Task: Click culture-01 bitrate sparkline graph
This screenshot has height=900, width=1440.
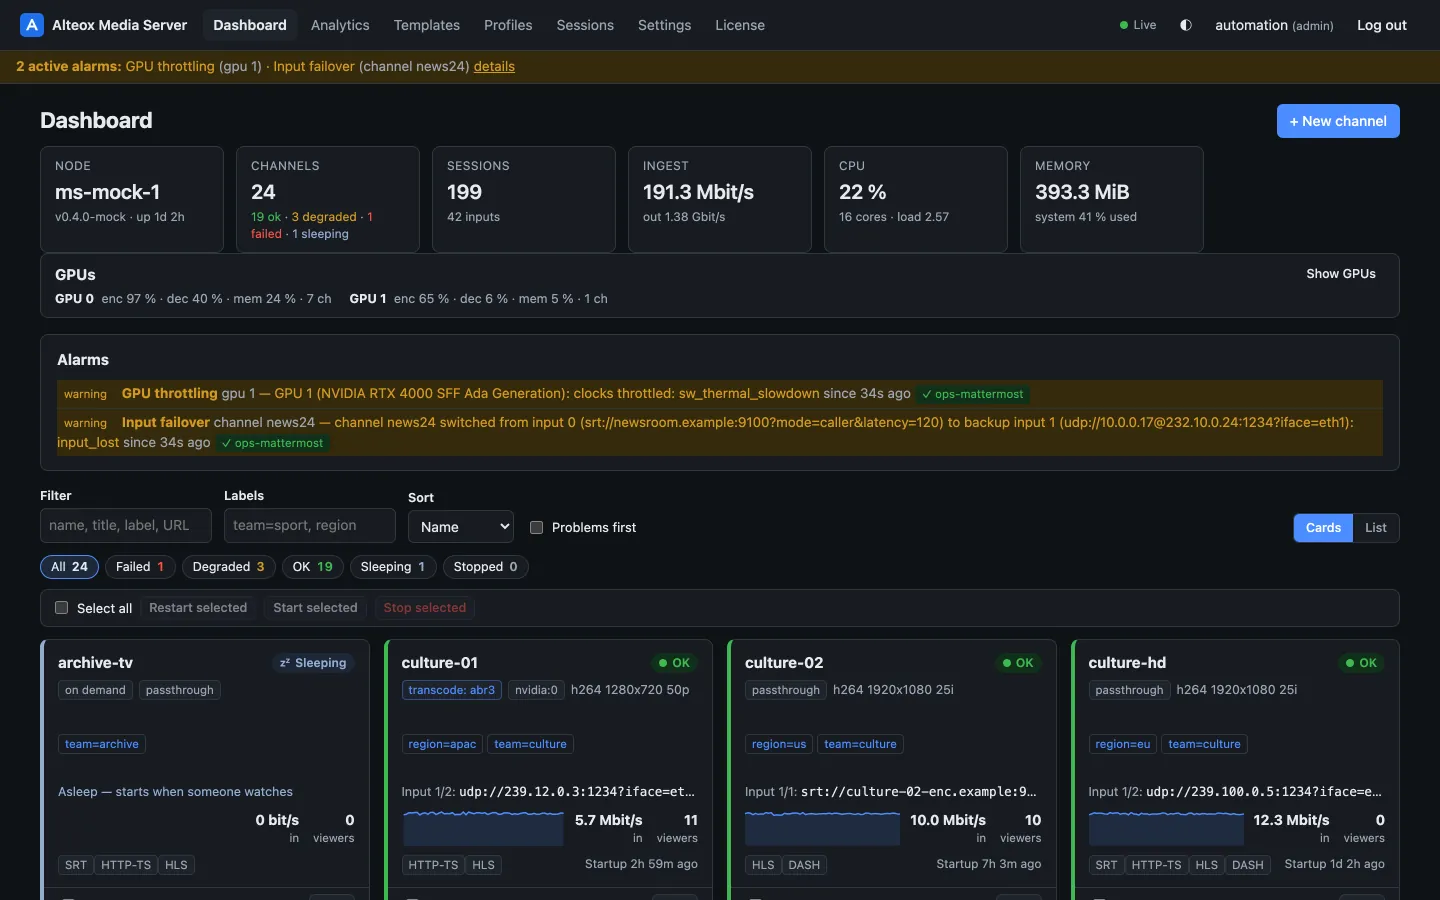Action: coord(484,829)
